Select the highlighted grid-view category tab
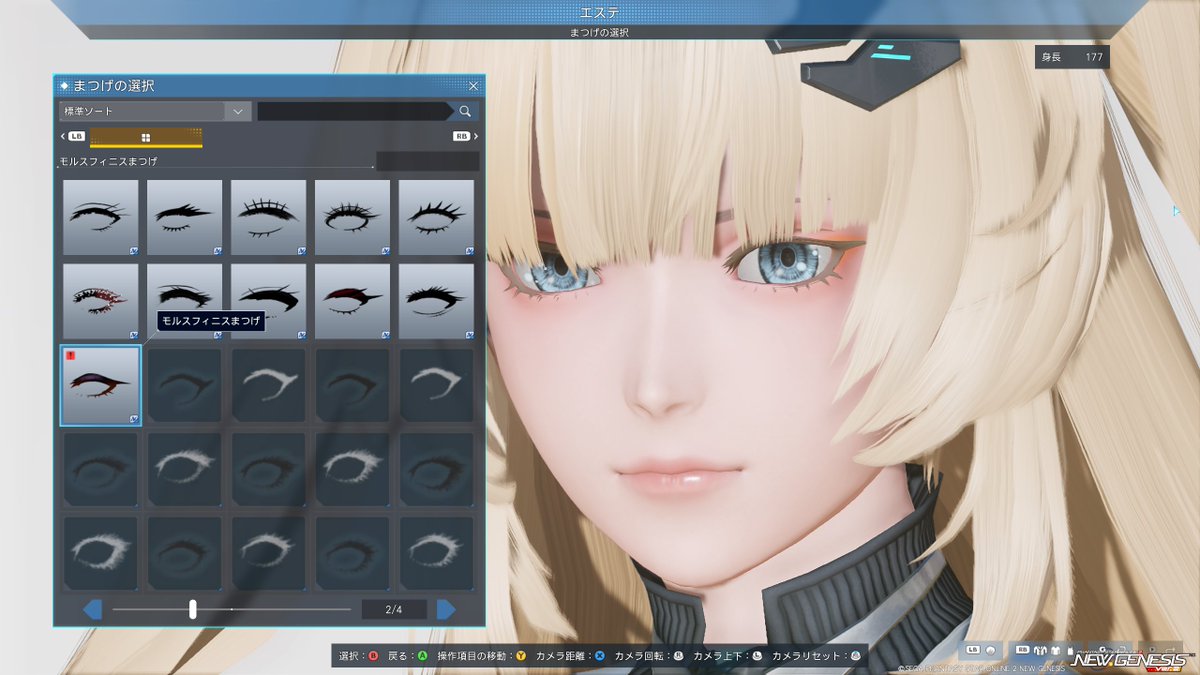The height and width of the screenshot is (675, 1200). tap(146, 137)
